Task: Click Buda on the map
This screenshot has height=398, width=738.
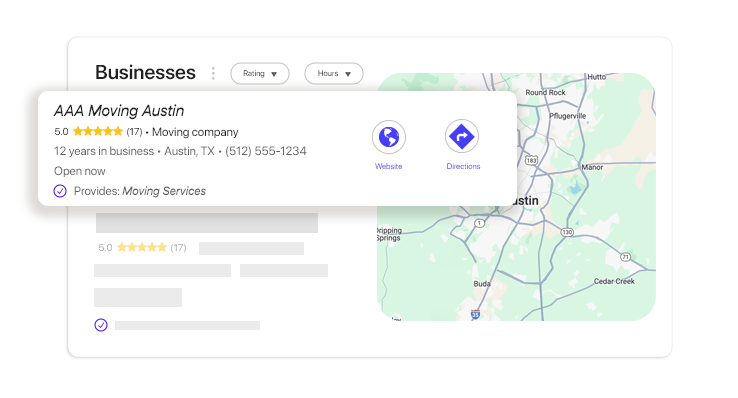Action: click(482, 284)
